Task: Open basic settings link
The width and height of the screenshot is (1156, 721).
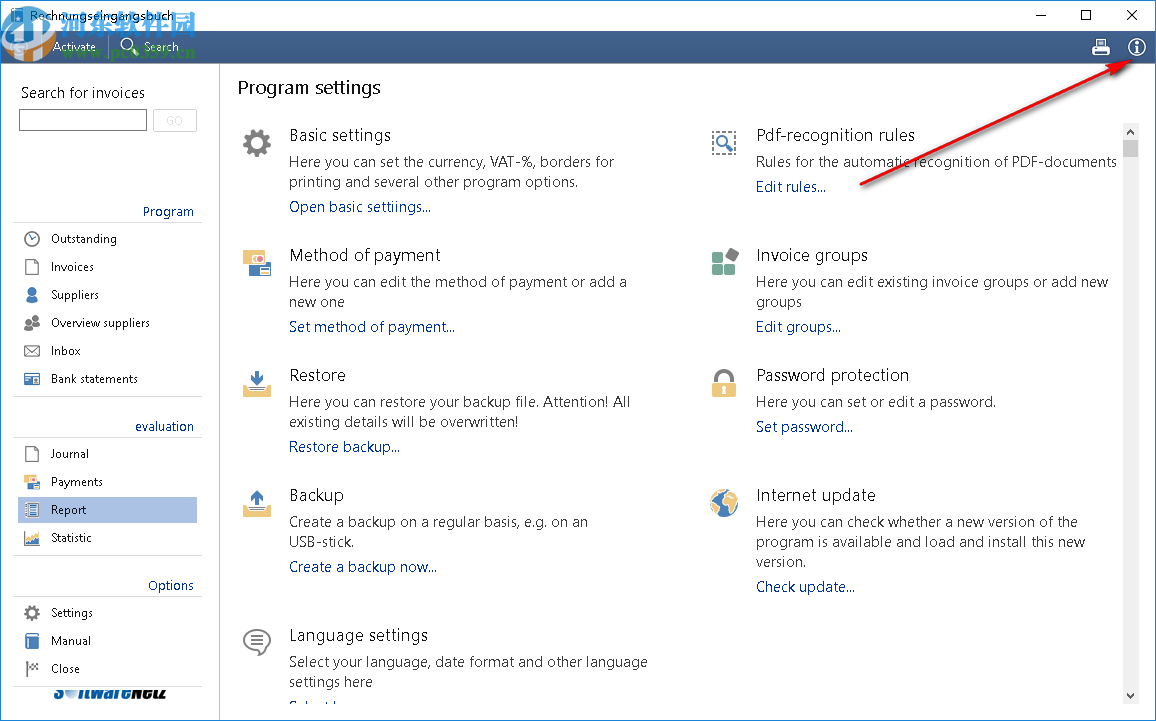Action: pyautogui.click(x=360, y=207)
